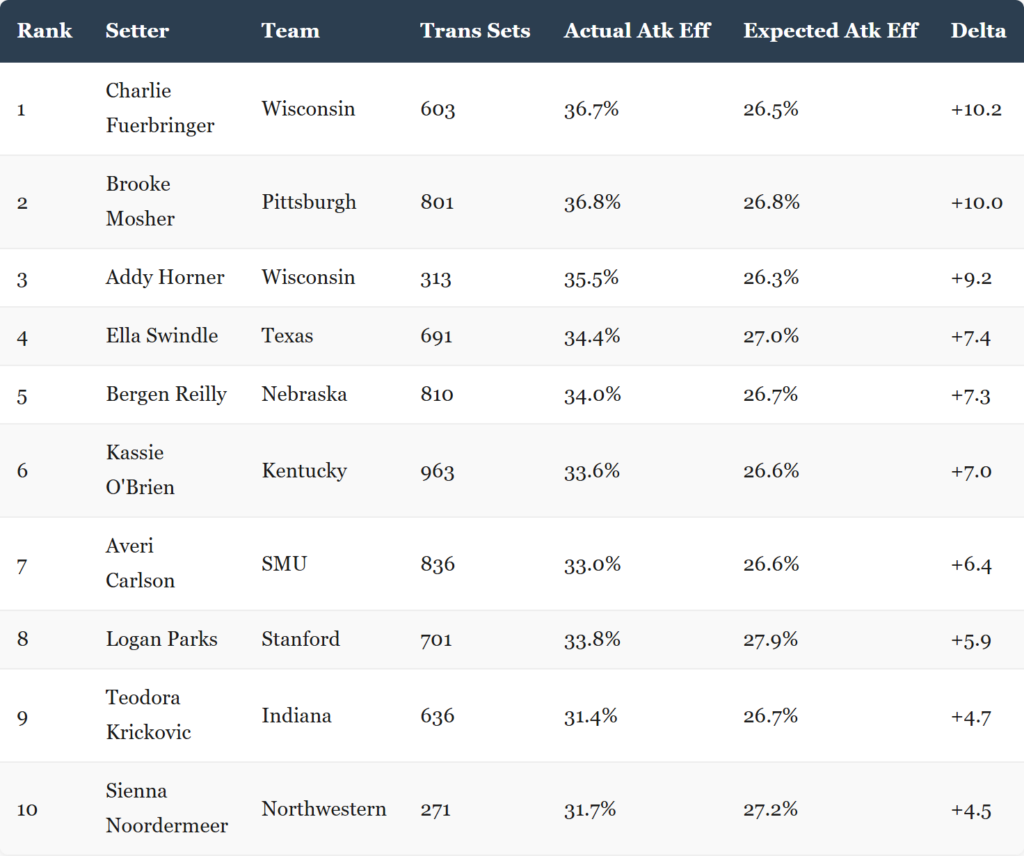This screenshot has height=856, width=1024.
Task: Click the Northwestern team cell
Action: (324, 809)
